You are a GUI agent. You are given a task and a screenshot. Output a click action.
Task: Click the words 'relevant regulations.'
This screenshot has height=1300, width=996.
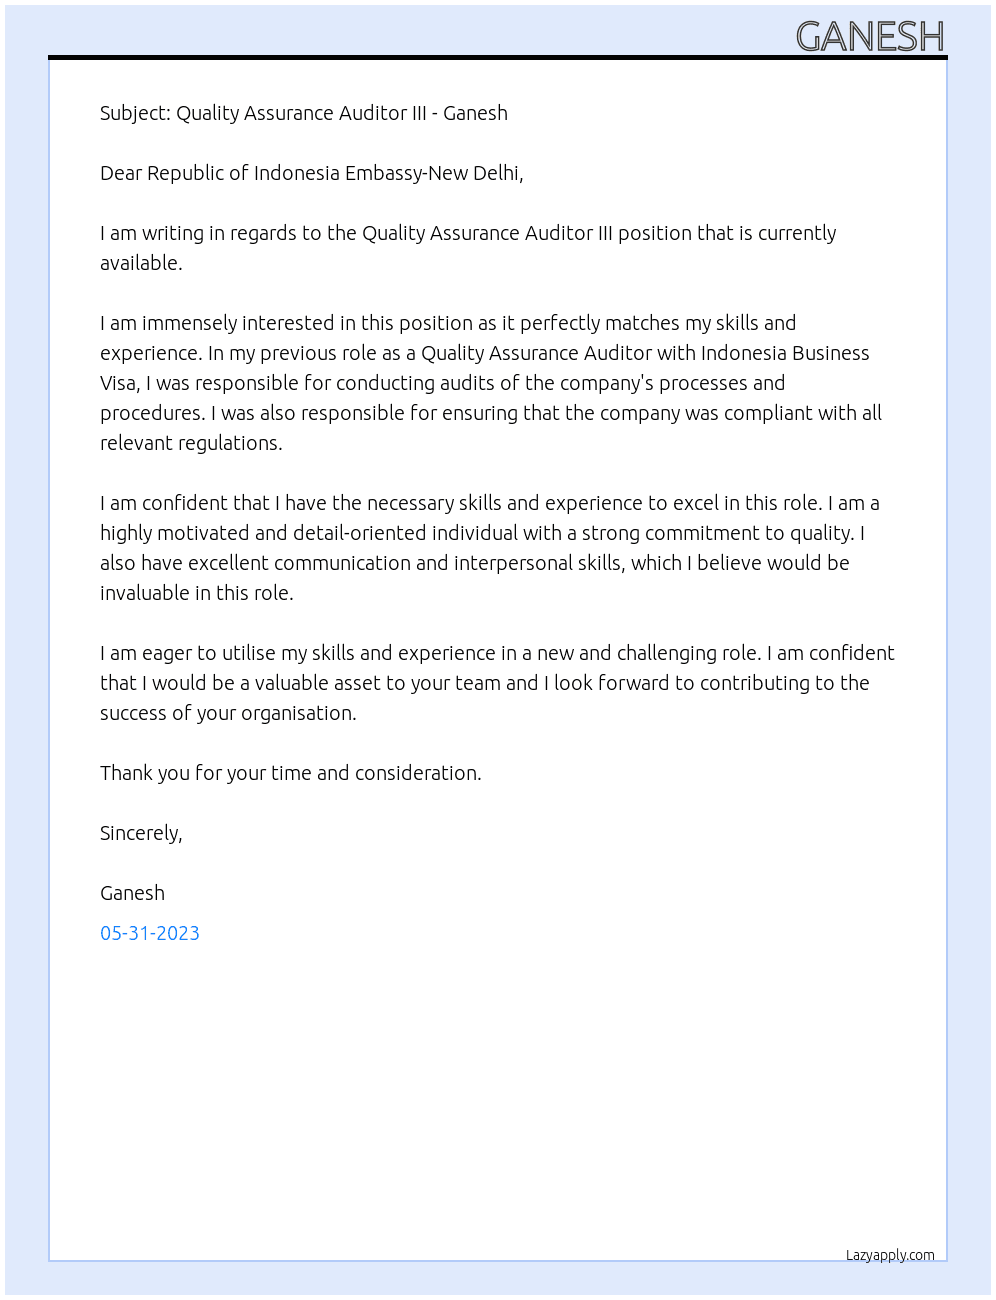point(191,443)
